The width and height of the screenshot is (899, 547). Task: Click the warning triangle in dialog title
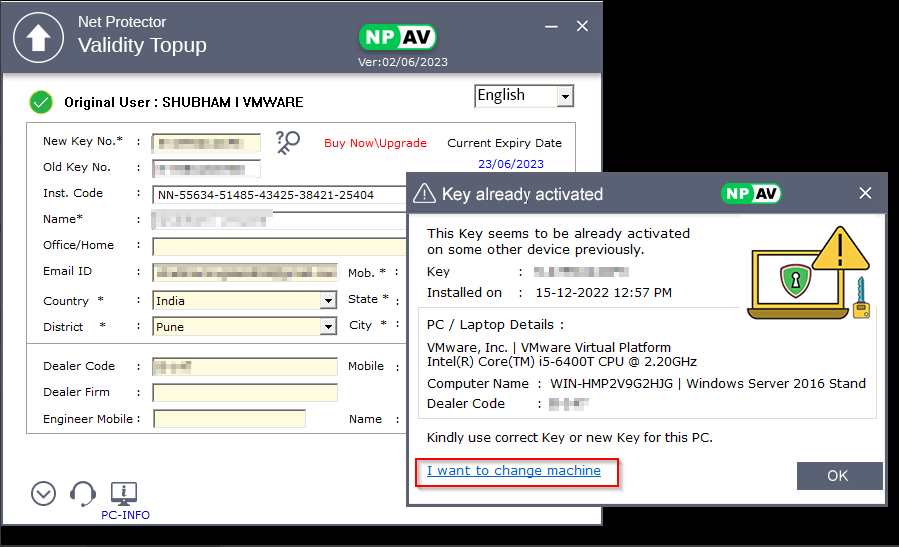pos(425,194)
